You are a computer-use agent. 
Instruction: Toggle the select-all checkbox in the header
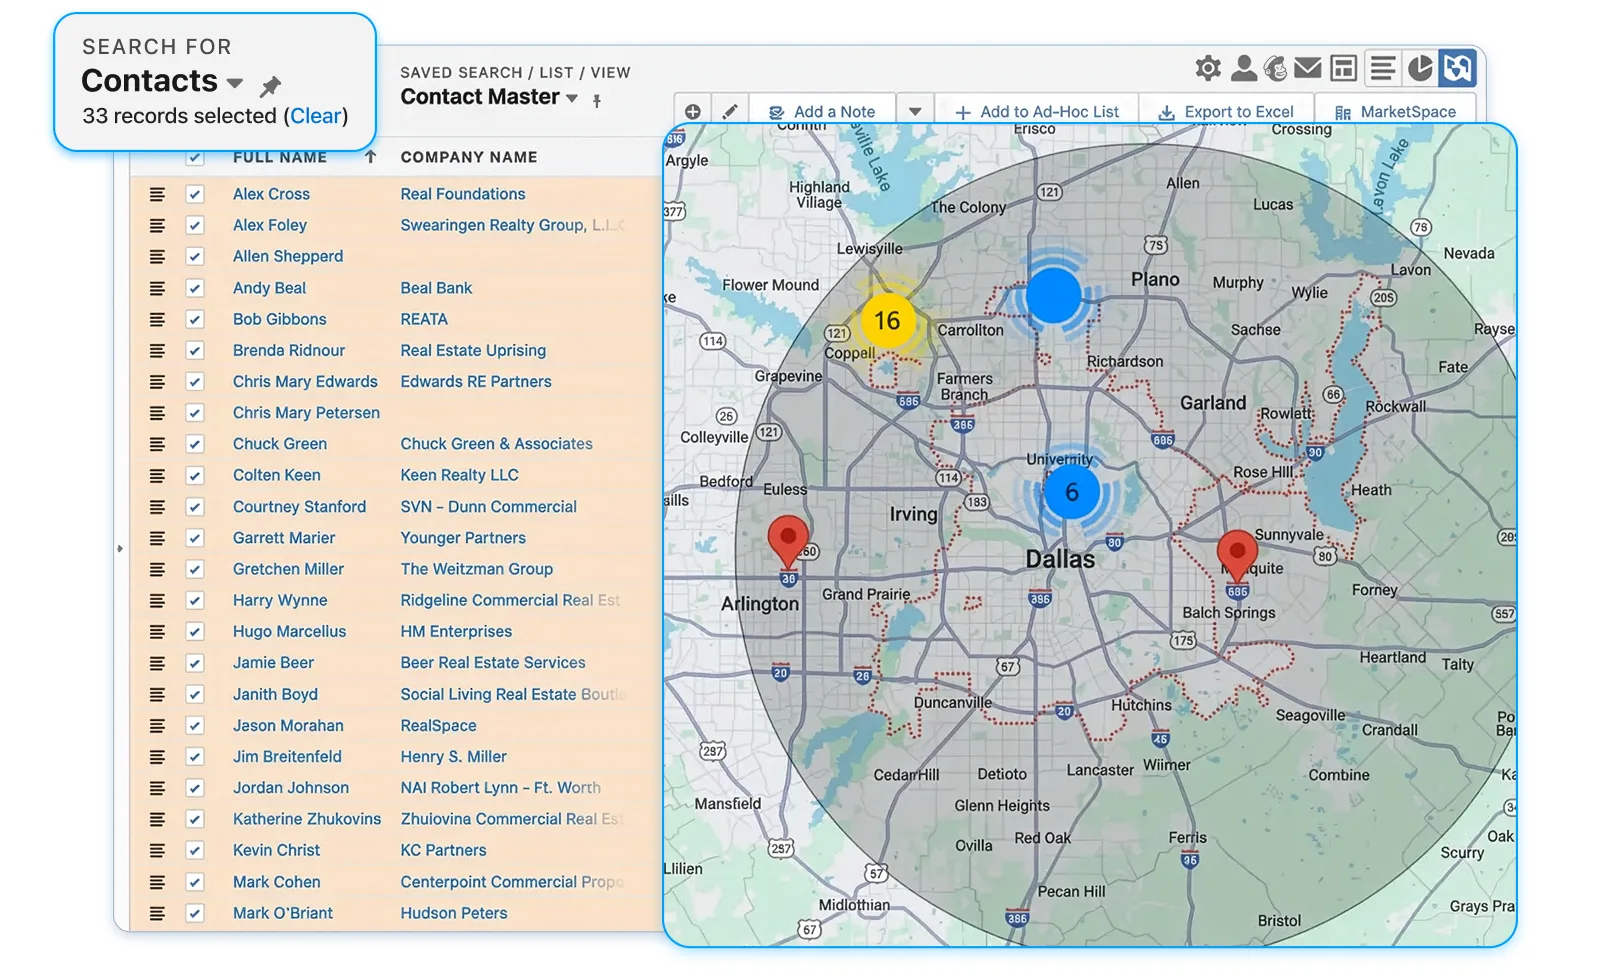(x=194, y=157)
